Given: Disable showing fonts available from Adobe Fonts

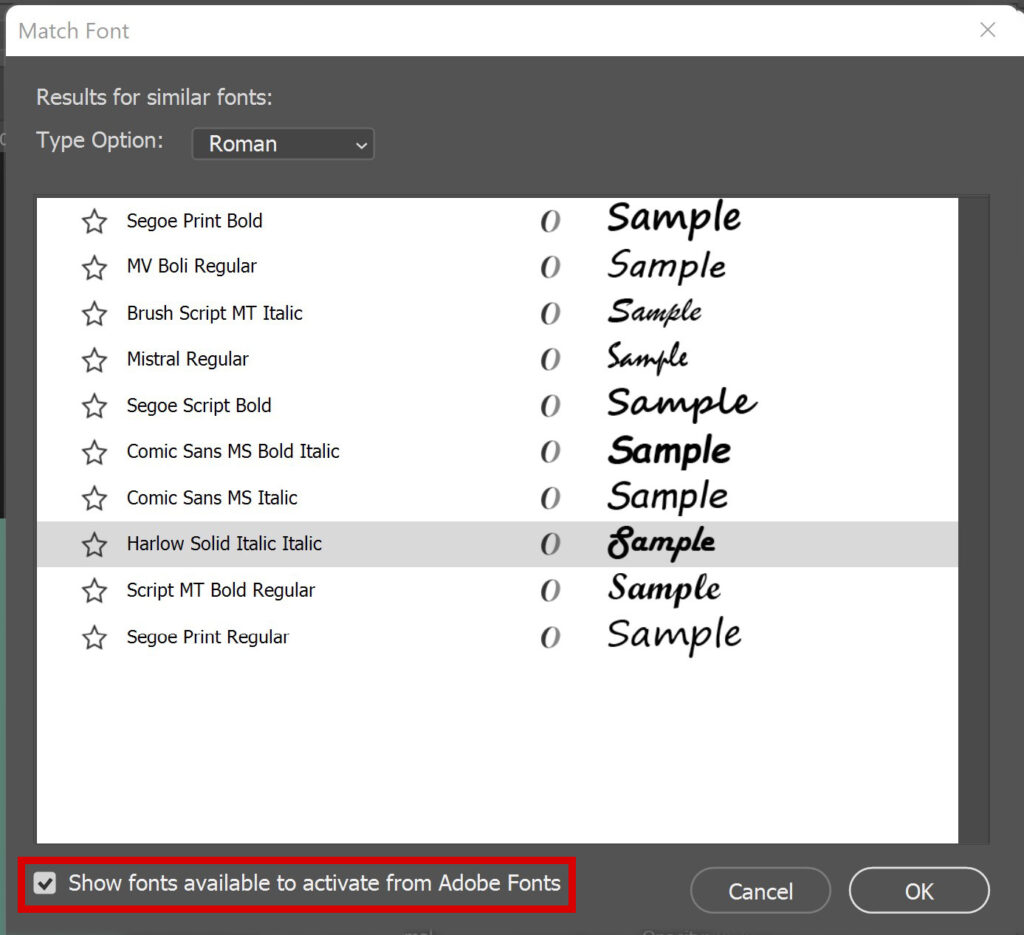Looking at the screenshot, I should point(44,883).
